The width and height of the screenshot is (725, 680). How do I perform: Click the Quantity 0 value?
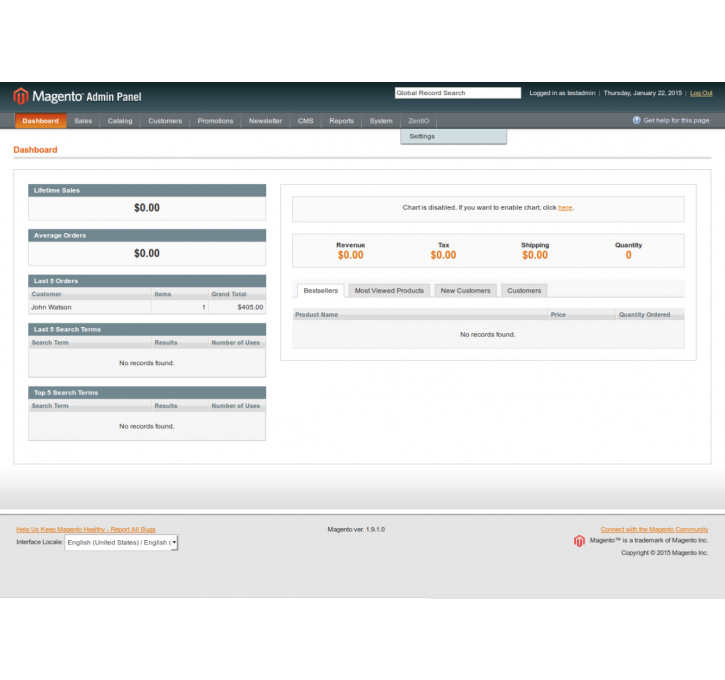628,255
